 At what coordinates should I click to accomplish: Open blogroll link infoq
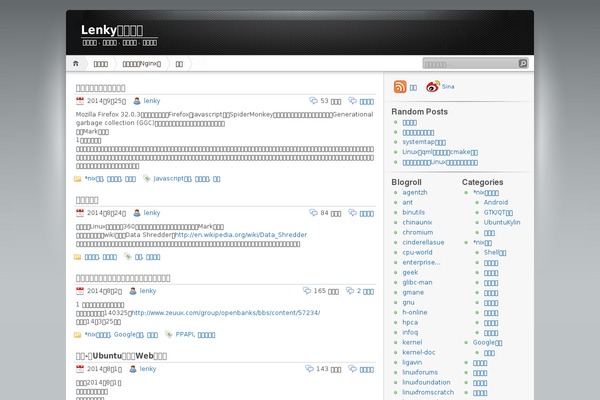click(x=410, y=332)
